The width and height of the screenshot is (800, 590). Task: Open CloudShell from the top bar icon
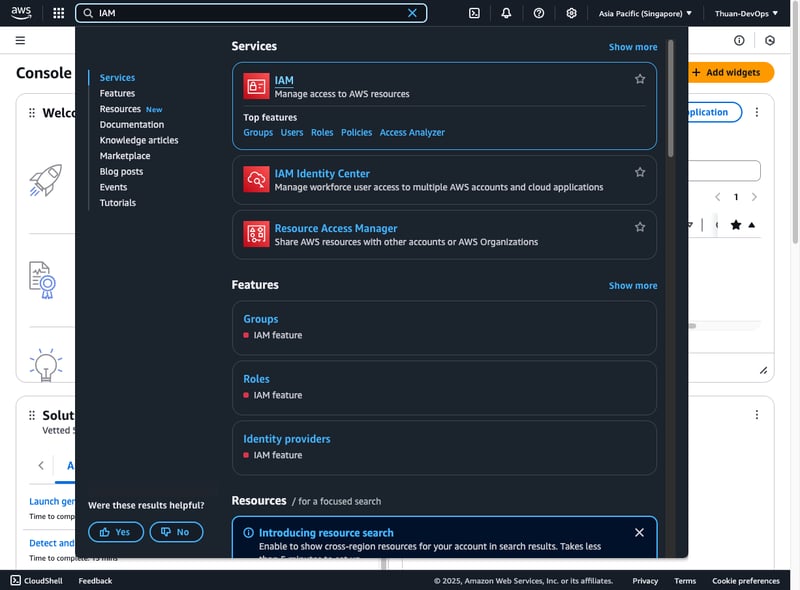coord(474,13)
